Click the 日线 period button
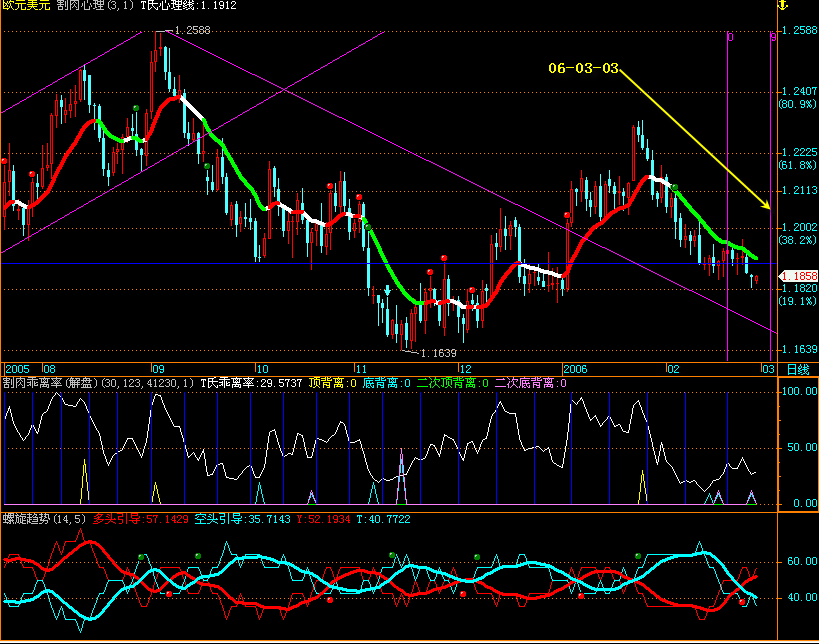 798,369
